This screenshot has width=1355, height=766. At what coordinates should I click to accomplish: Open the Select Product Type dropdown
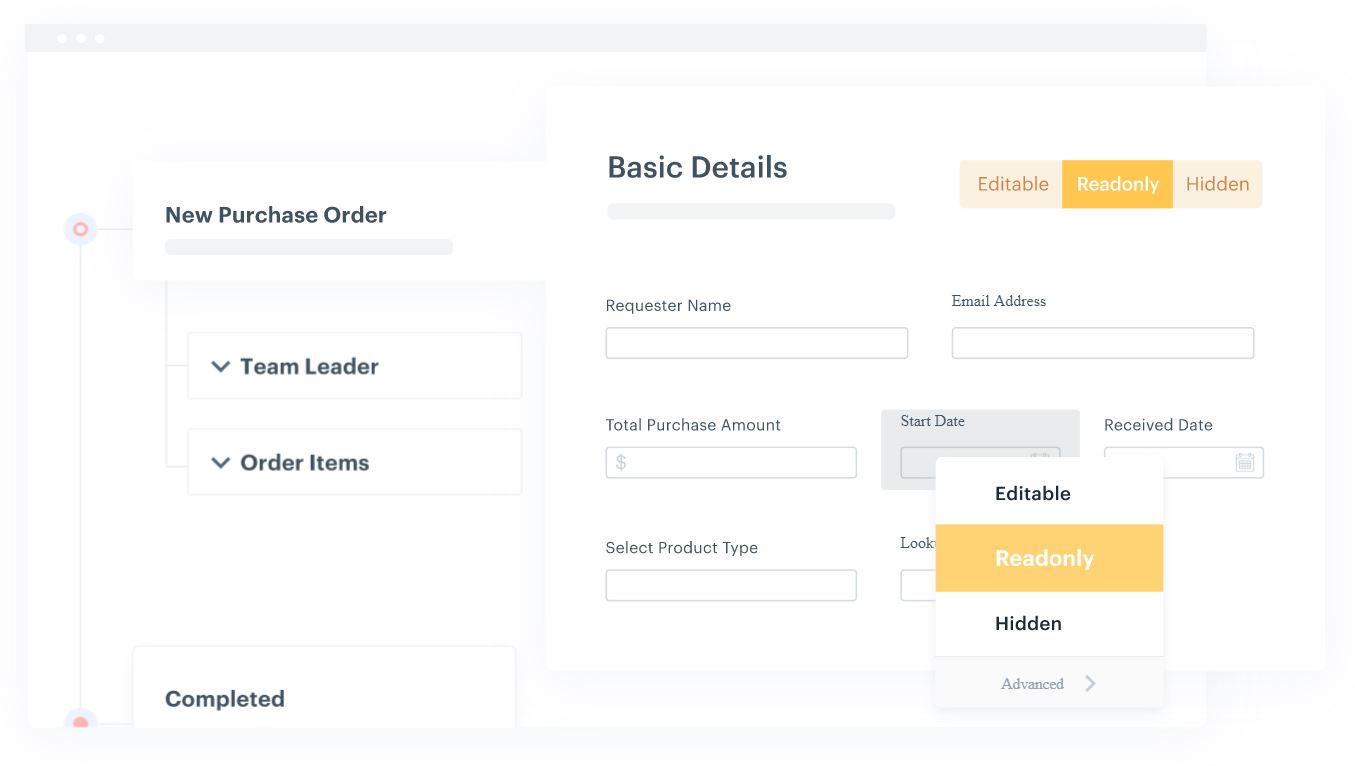coord(730,585)
